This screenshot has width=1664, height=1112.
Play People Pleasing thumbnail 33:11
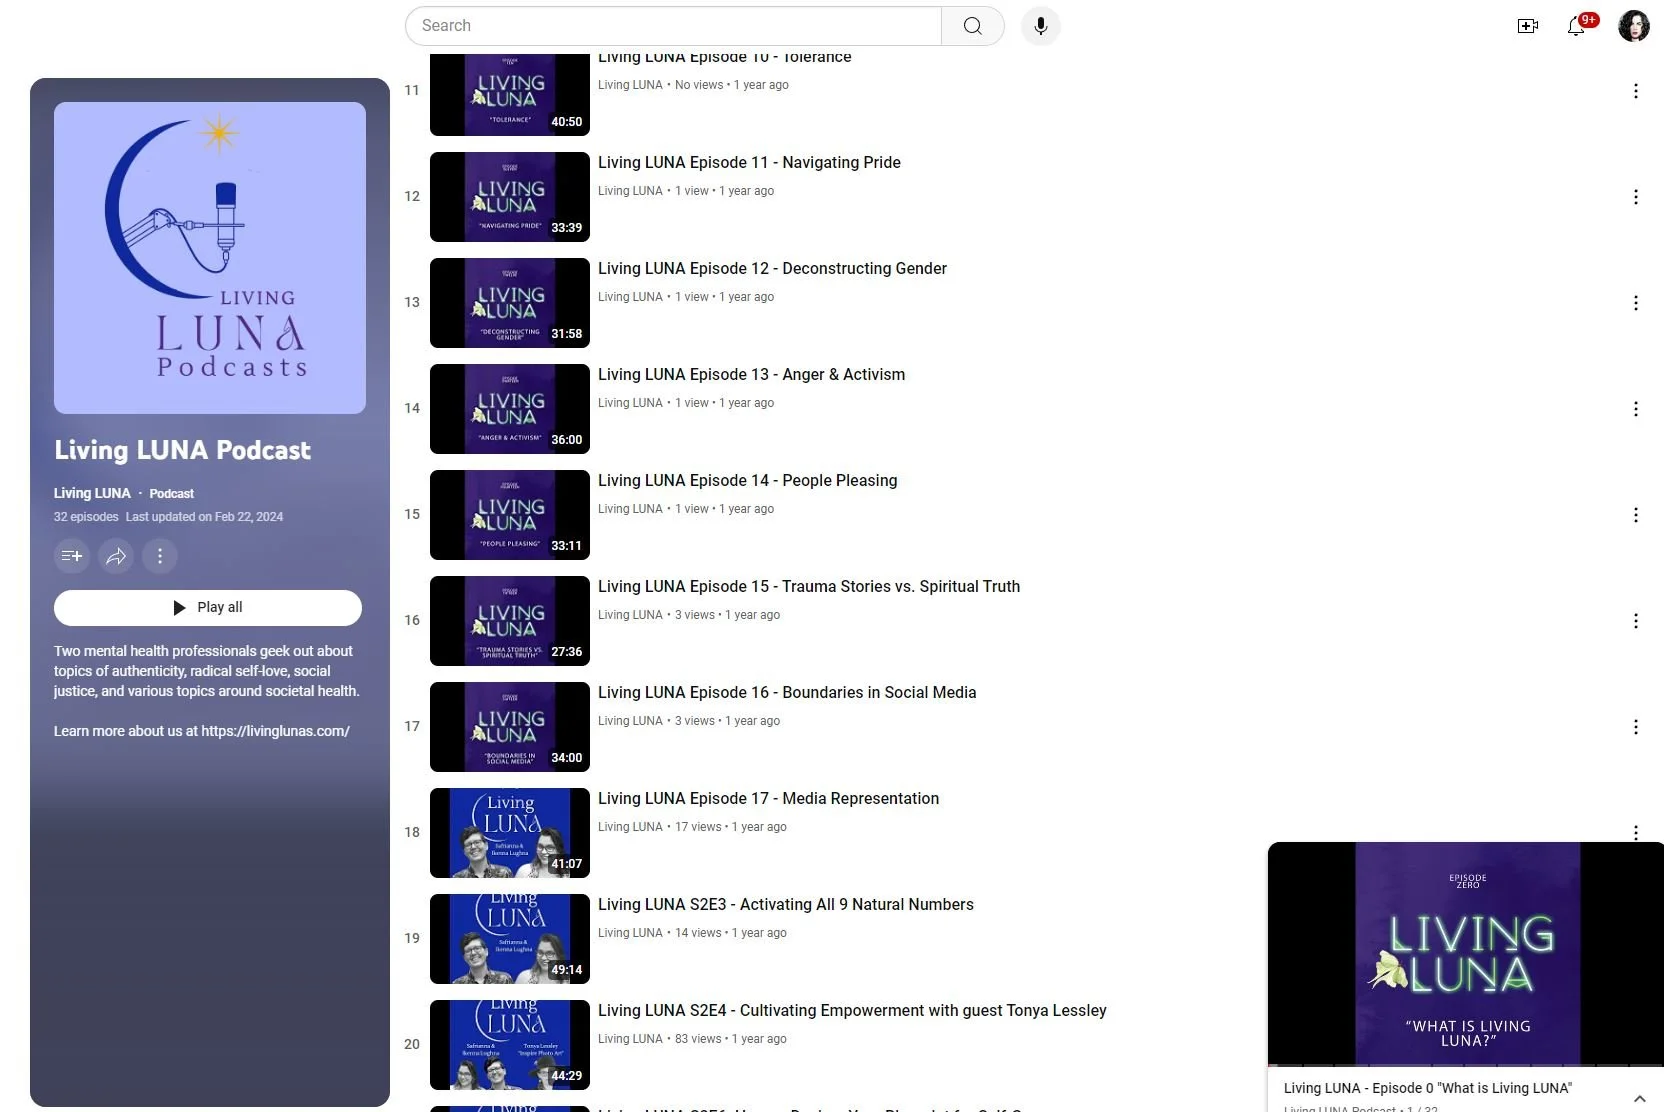pyautogui.click(x=510, y=515)
